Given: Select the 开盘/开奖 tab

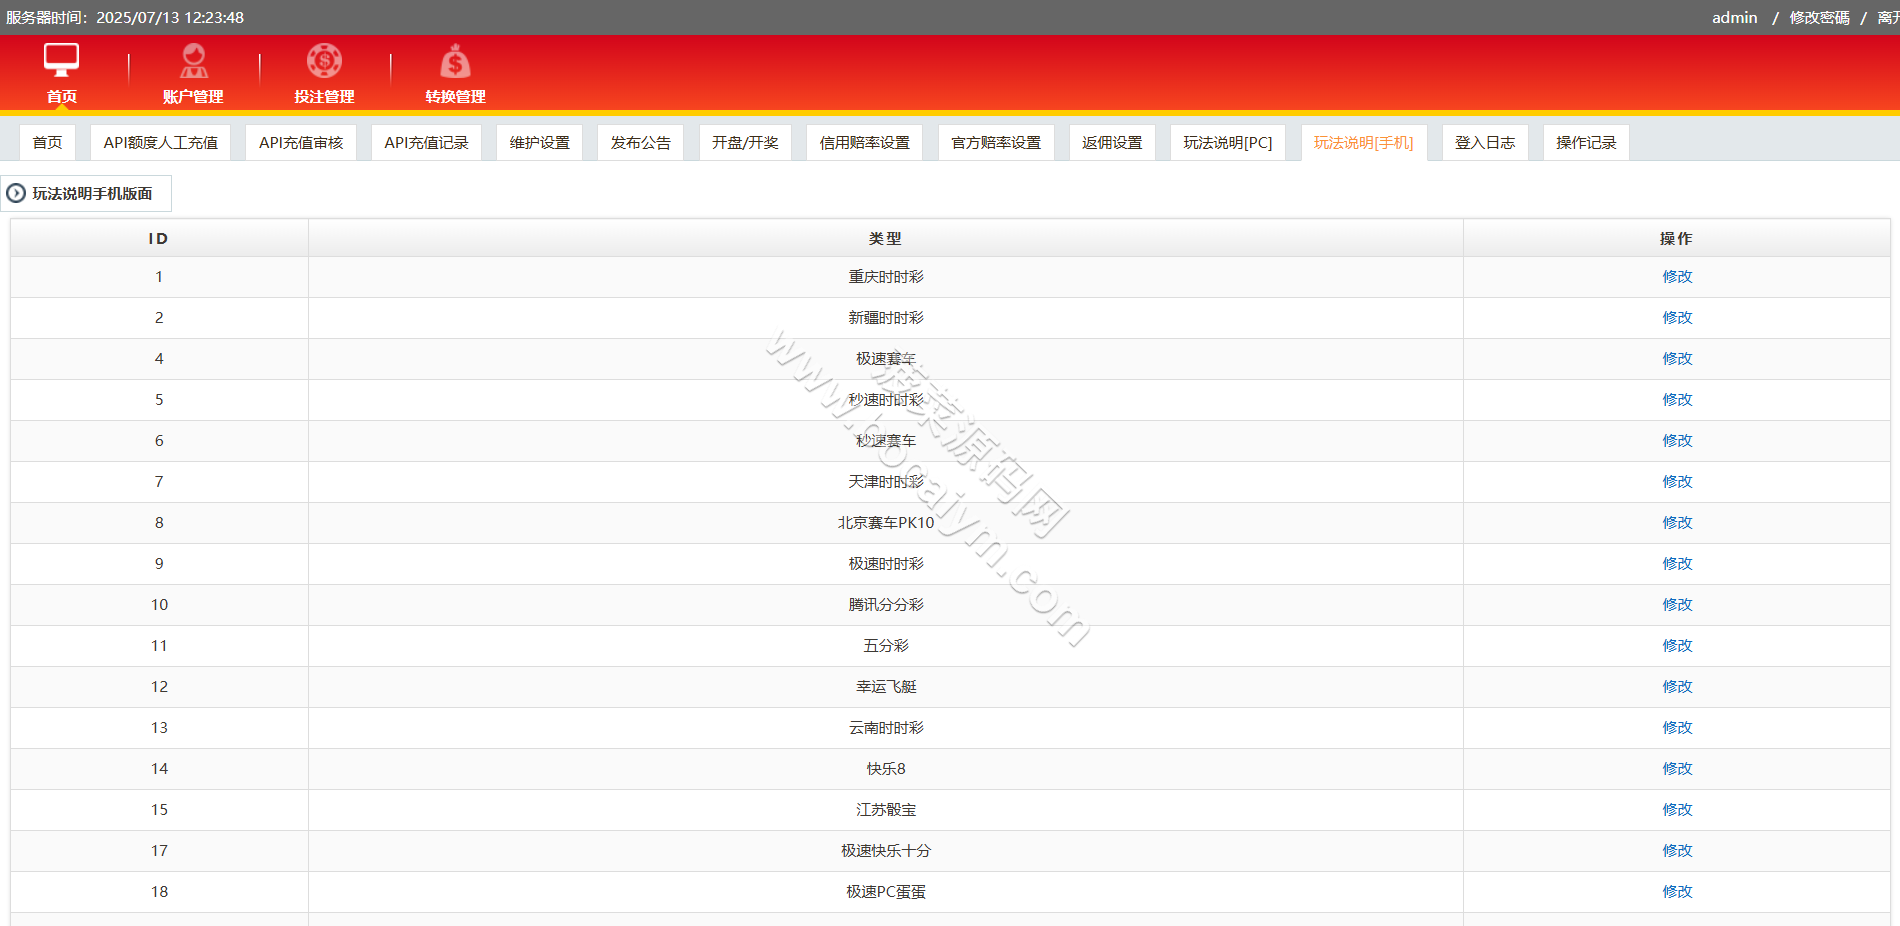Looking at the screenshot, I should (x=745, y=143).
